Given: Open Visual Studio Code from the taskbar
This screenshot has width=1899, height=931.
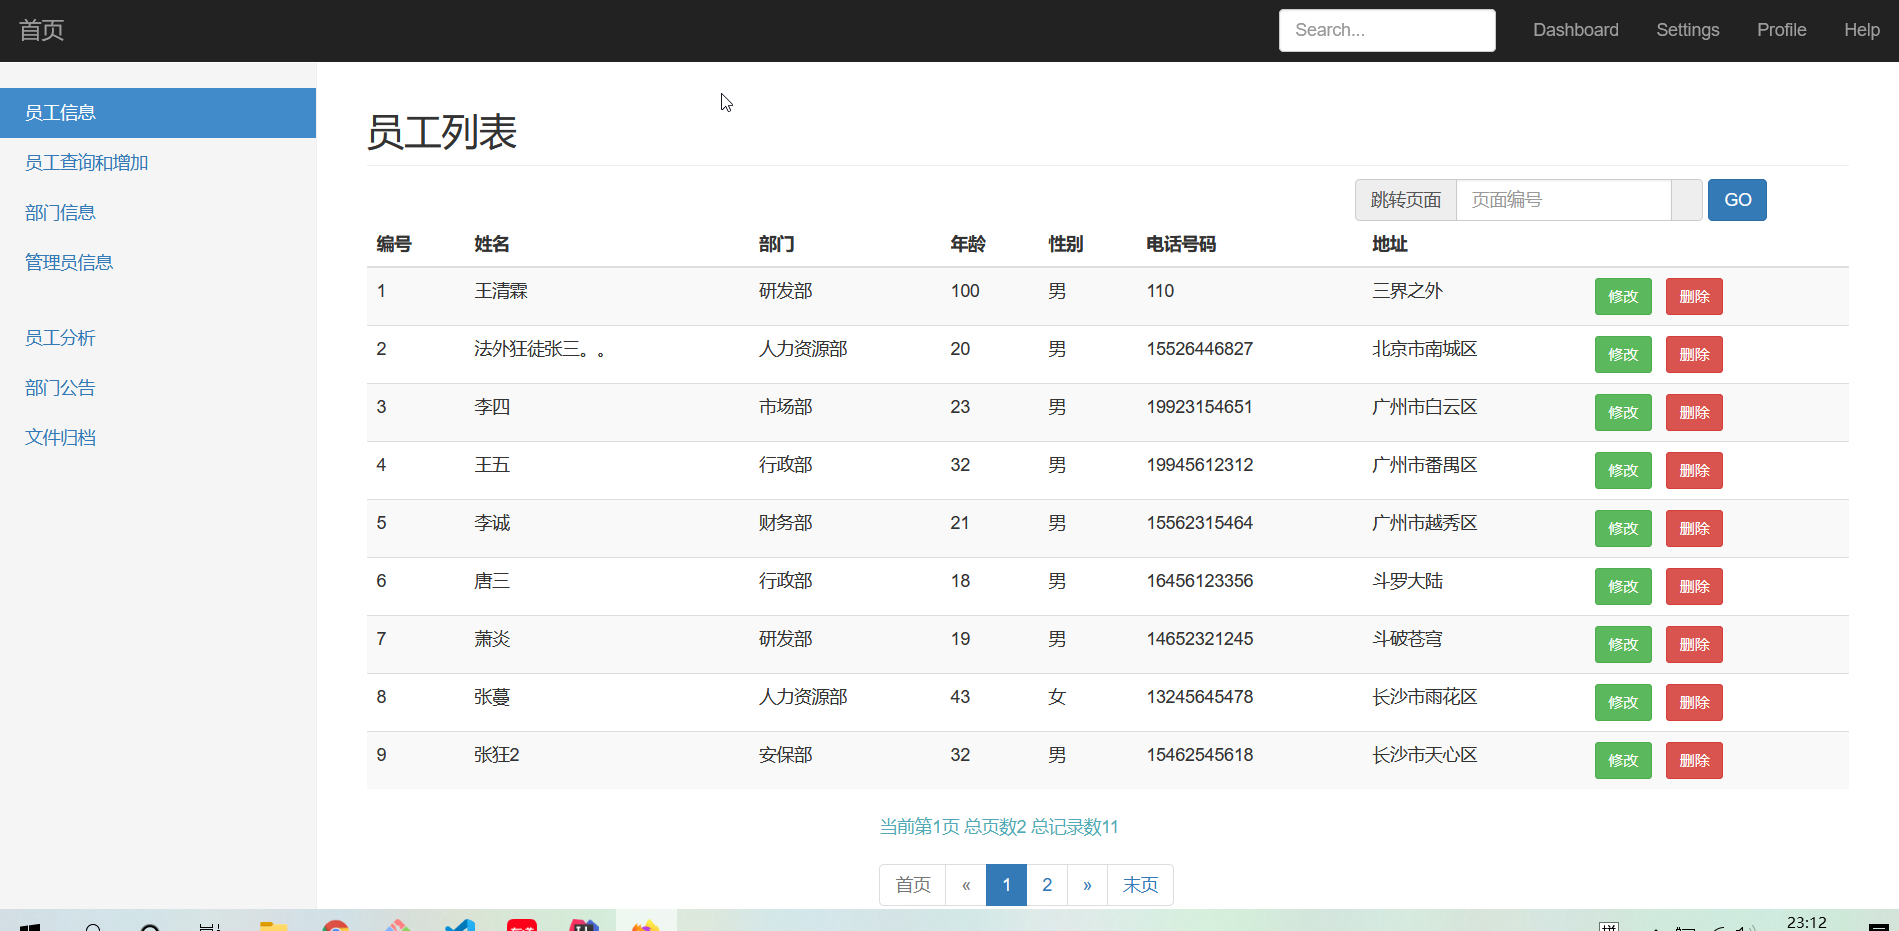Looking at the screenshot, I should (460, 926).
